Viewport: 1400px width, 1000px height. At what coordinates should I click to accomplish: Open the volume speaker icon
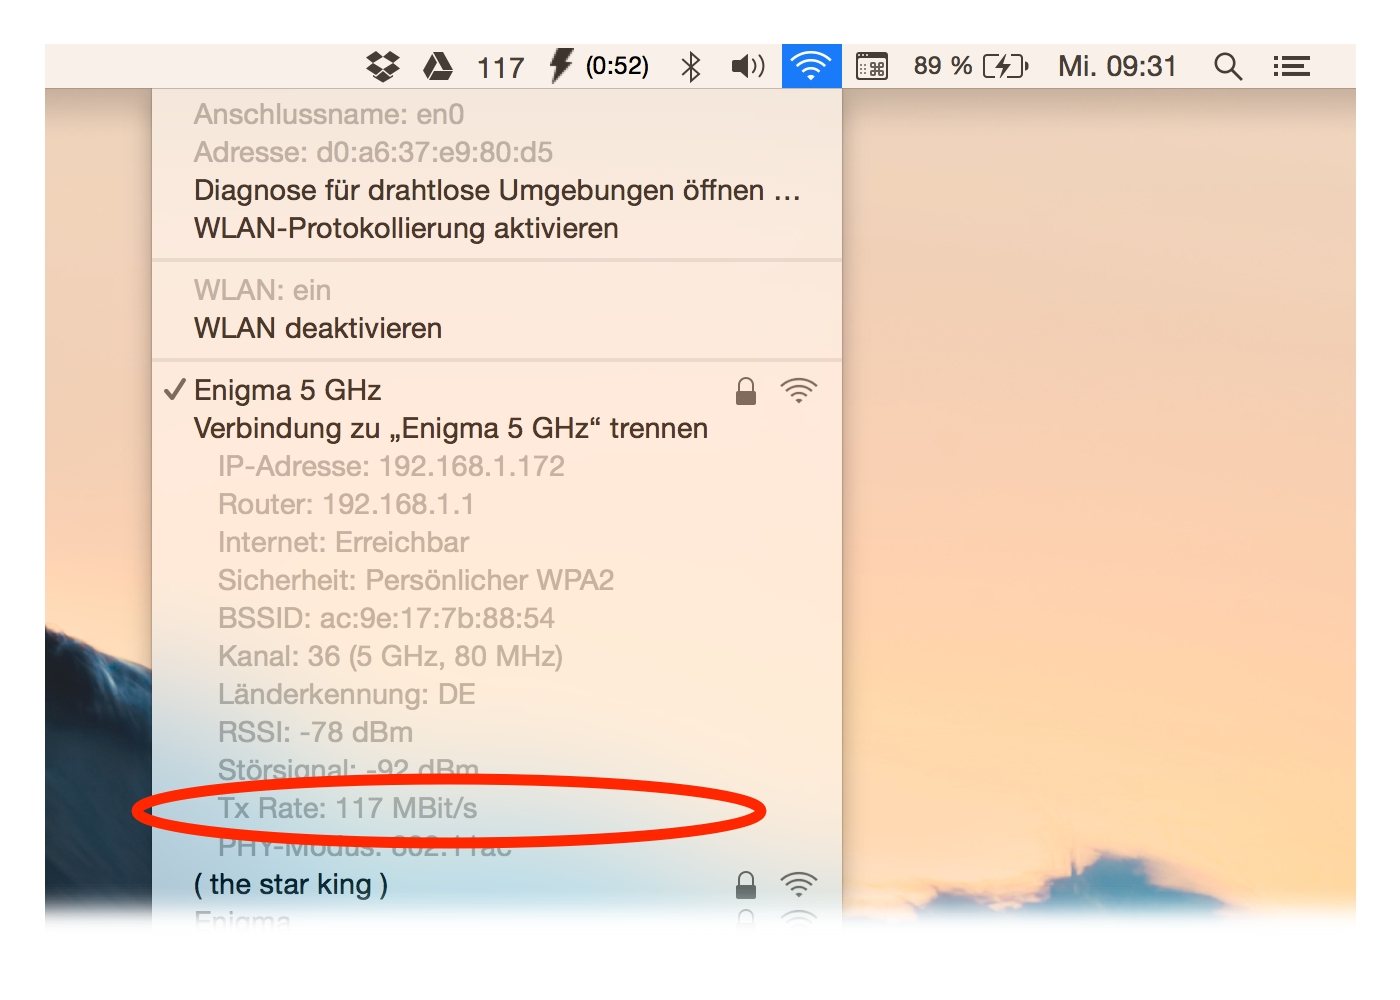click(747, 66)
